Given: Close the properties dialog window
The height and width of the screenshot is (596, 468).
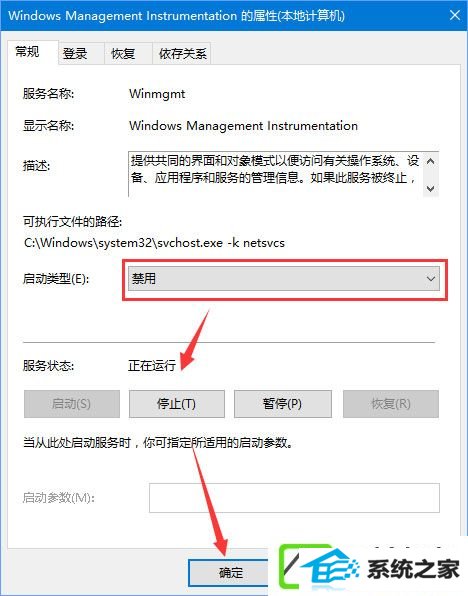Looking at the screenshot, I should (x=455, y=16).
